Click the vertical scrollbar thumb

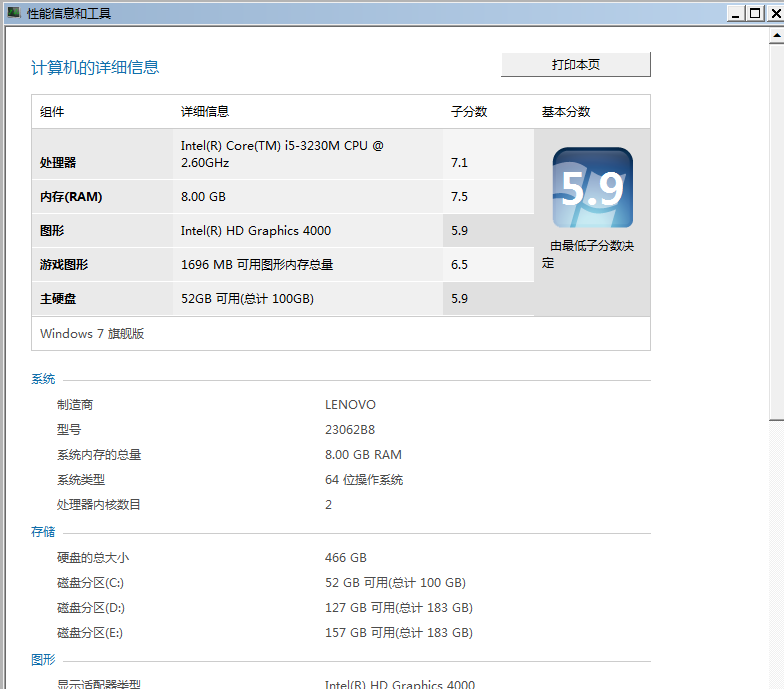coord(776,232)
